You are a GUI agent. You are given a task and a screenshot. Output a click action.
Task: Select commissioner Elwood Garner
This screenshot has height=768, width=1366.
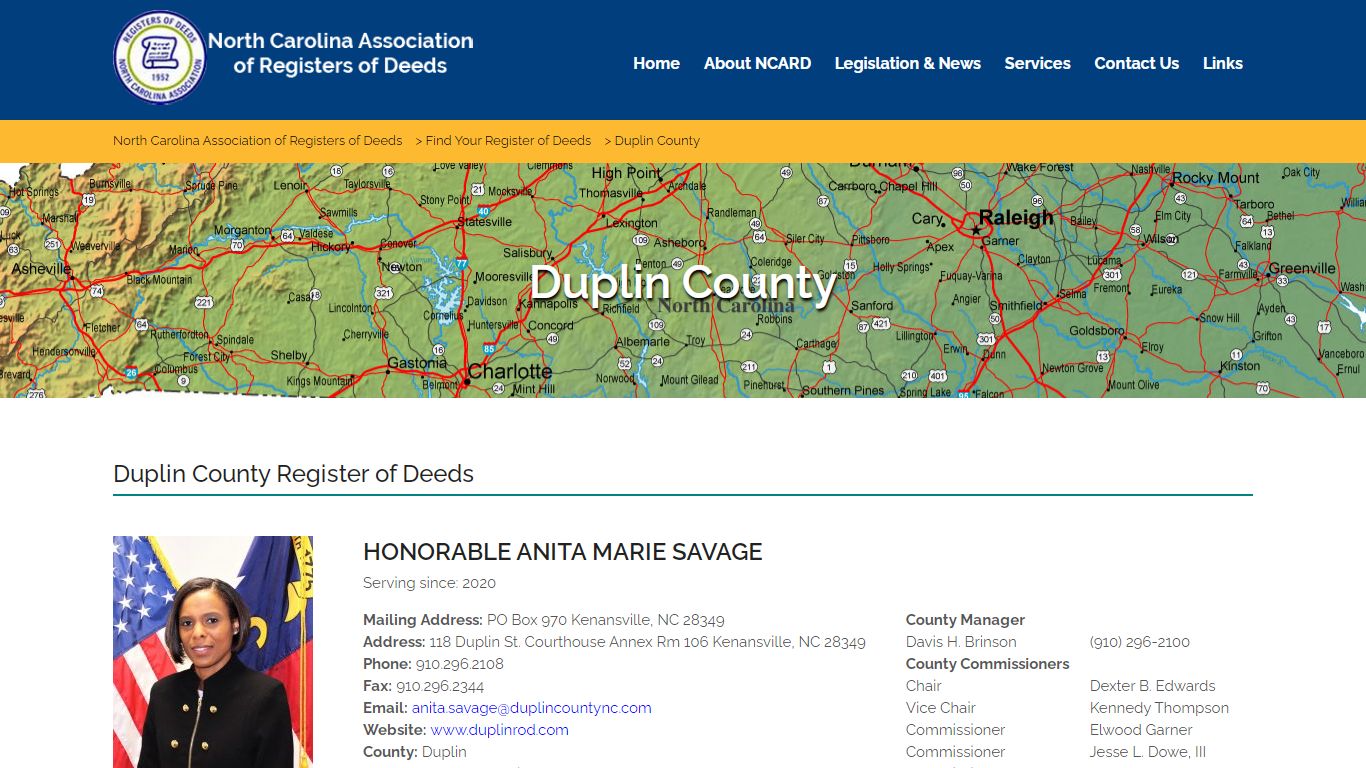1141,730
